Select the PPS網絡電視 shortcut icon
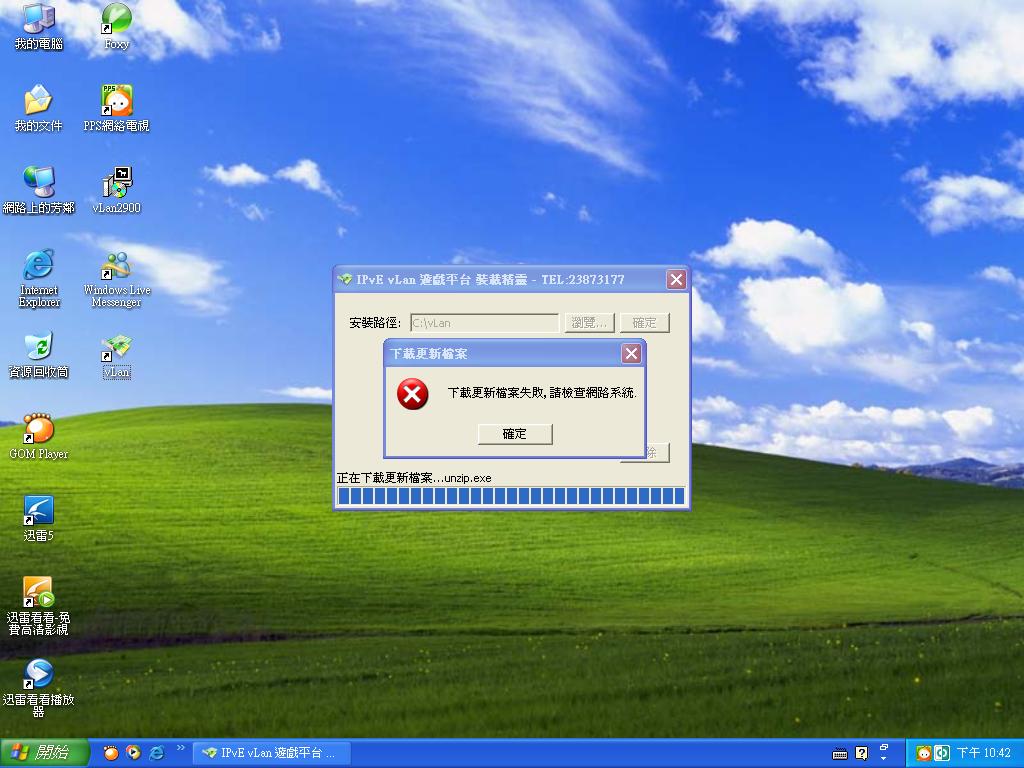Viewport: 1024px width, 768px height. pyautogui.click(x=116, y=108)
